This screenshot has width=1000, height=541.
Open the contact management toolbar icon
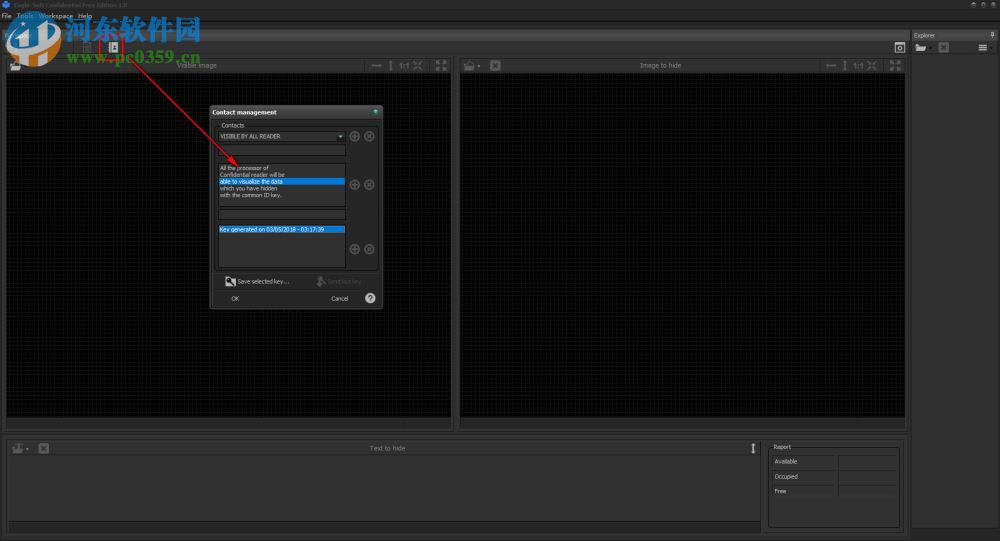[113, 47]
